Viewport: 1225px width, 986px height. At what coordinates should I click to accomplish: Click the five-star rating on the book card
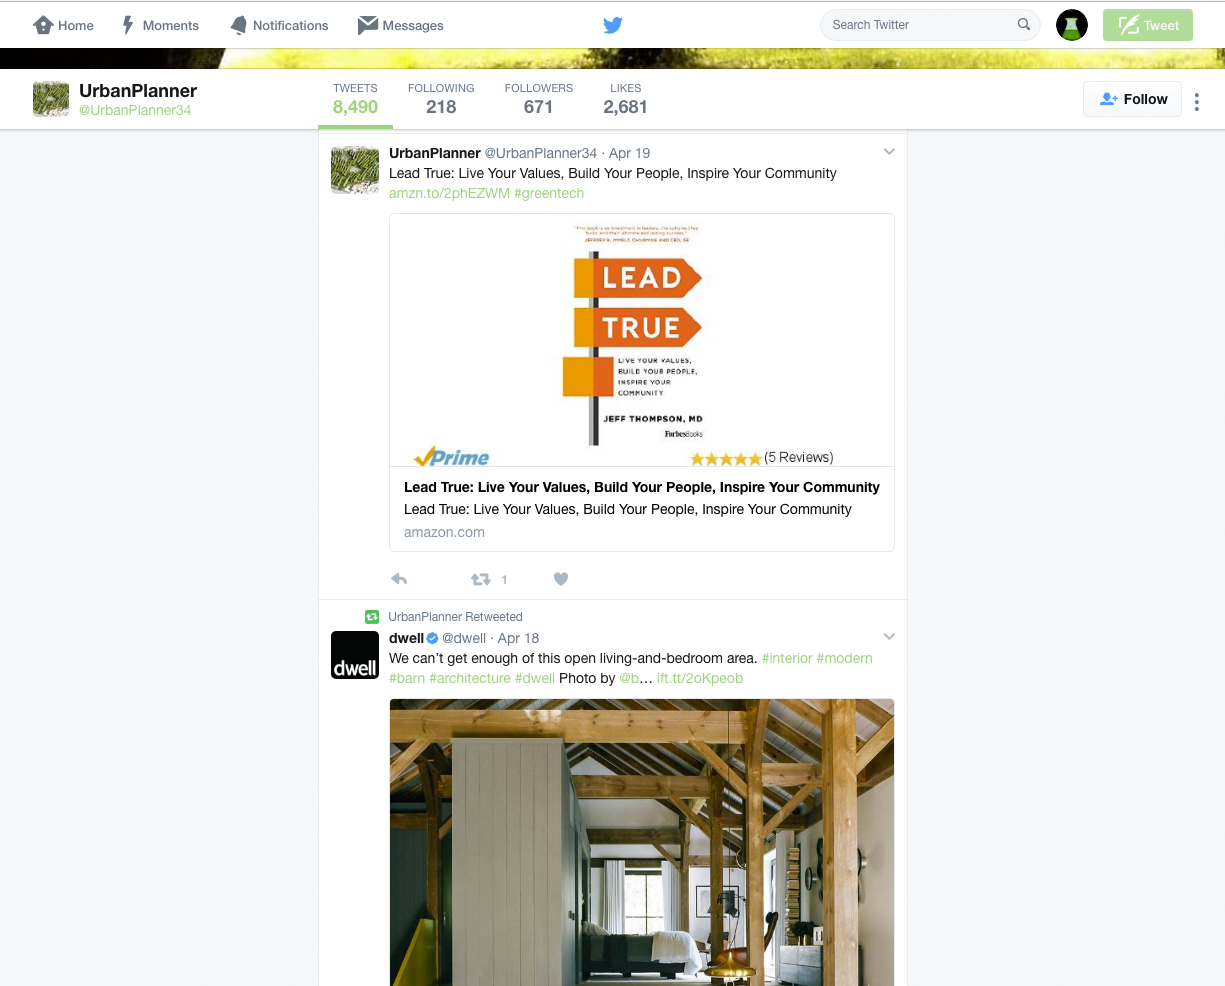click(726, 457)
